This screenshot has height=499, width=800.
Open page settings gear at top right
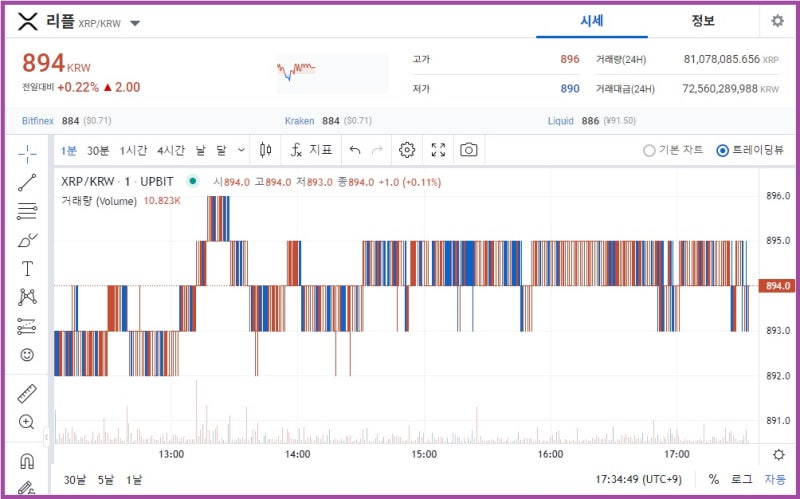(x=778, y=21)
